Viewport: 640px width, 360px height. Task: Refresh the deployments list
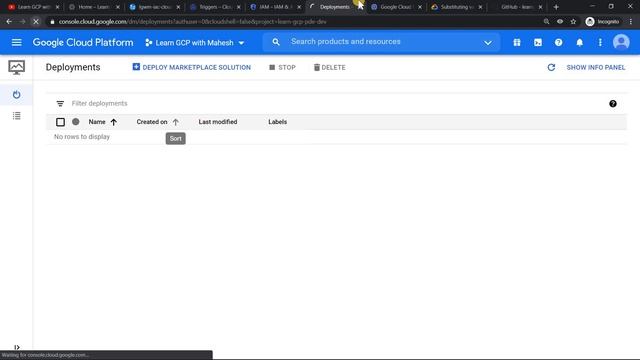(551, 67)
